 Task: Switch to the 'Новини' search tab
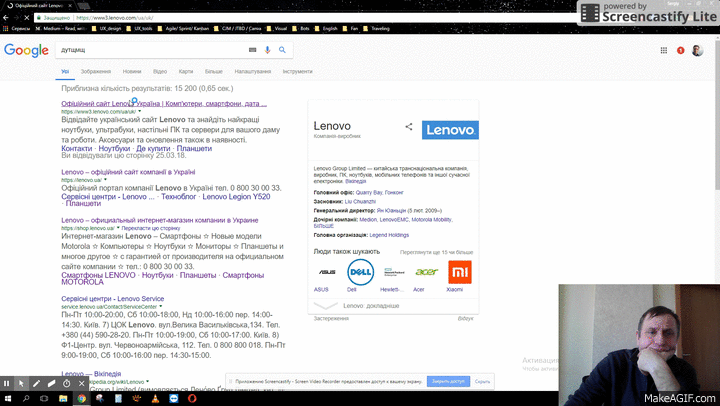point(132,72)
